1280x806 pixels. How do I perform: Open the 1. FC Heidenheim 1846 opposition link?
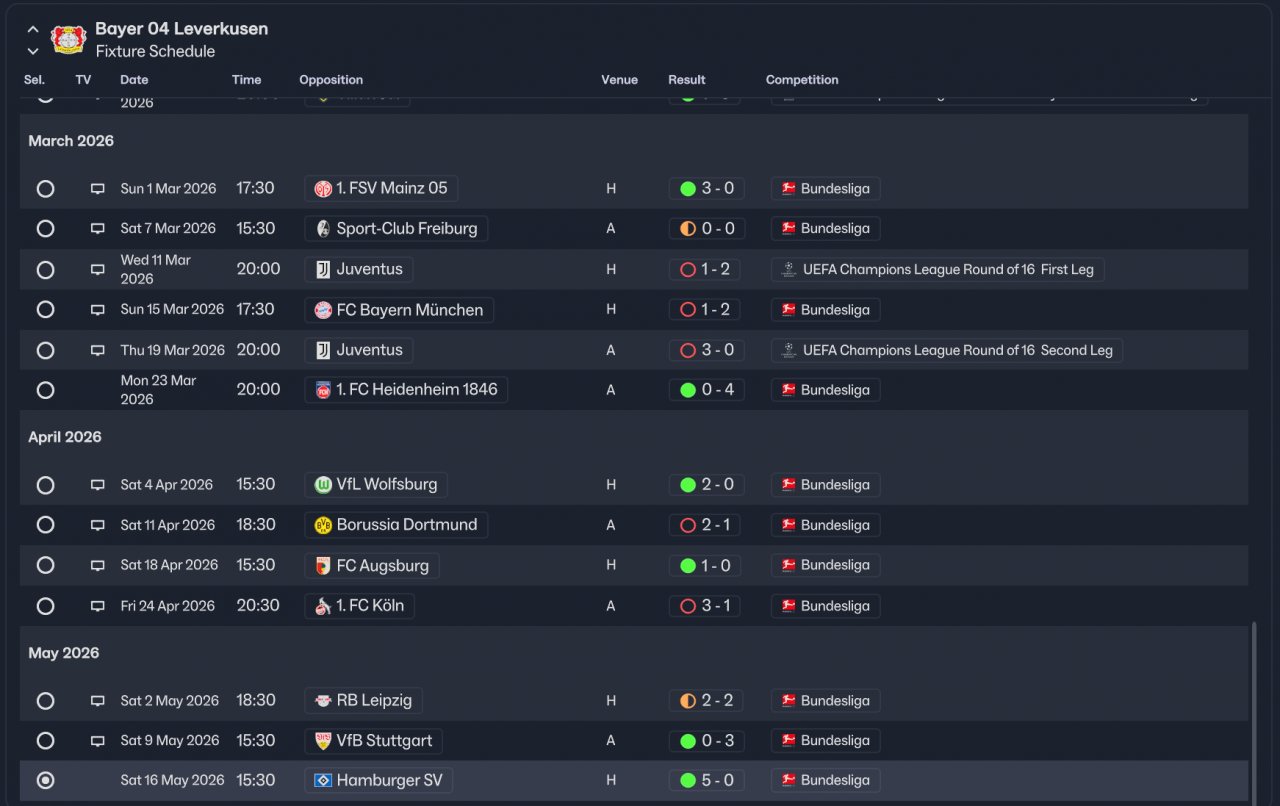pos(406,390)
